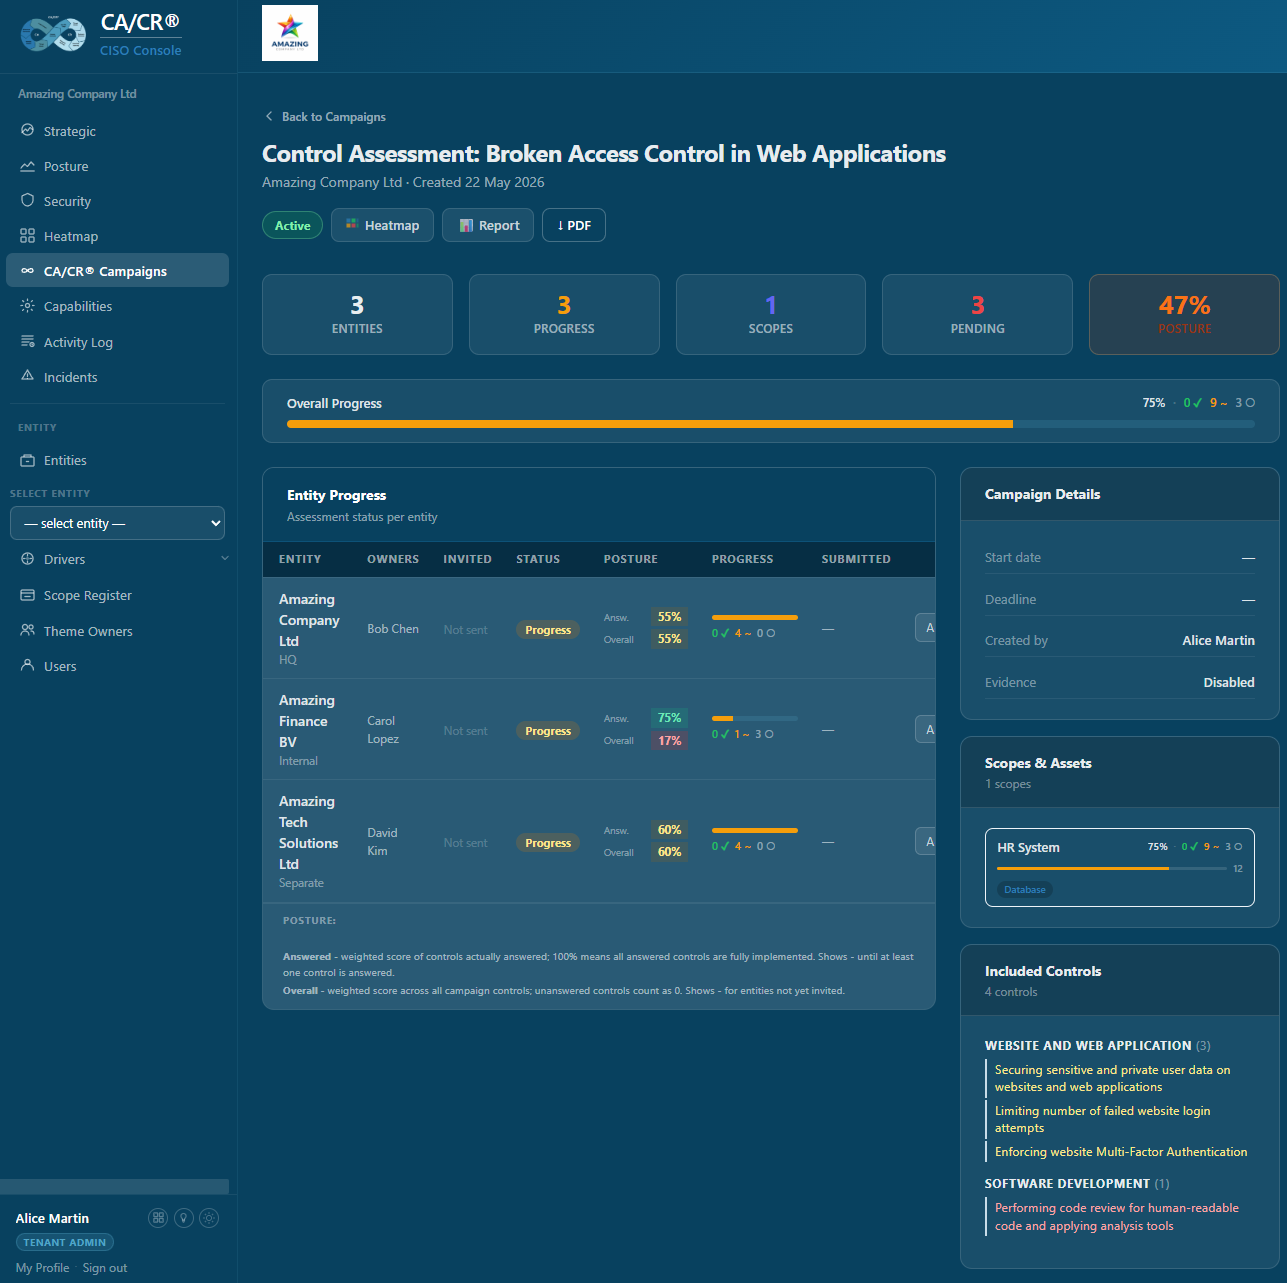
Task: Click the back chevron arrow icon
Action: tap(269, 116)
